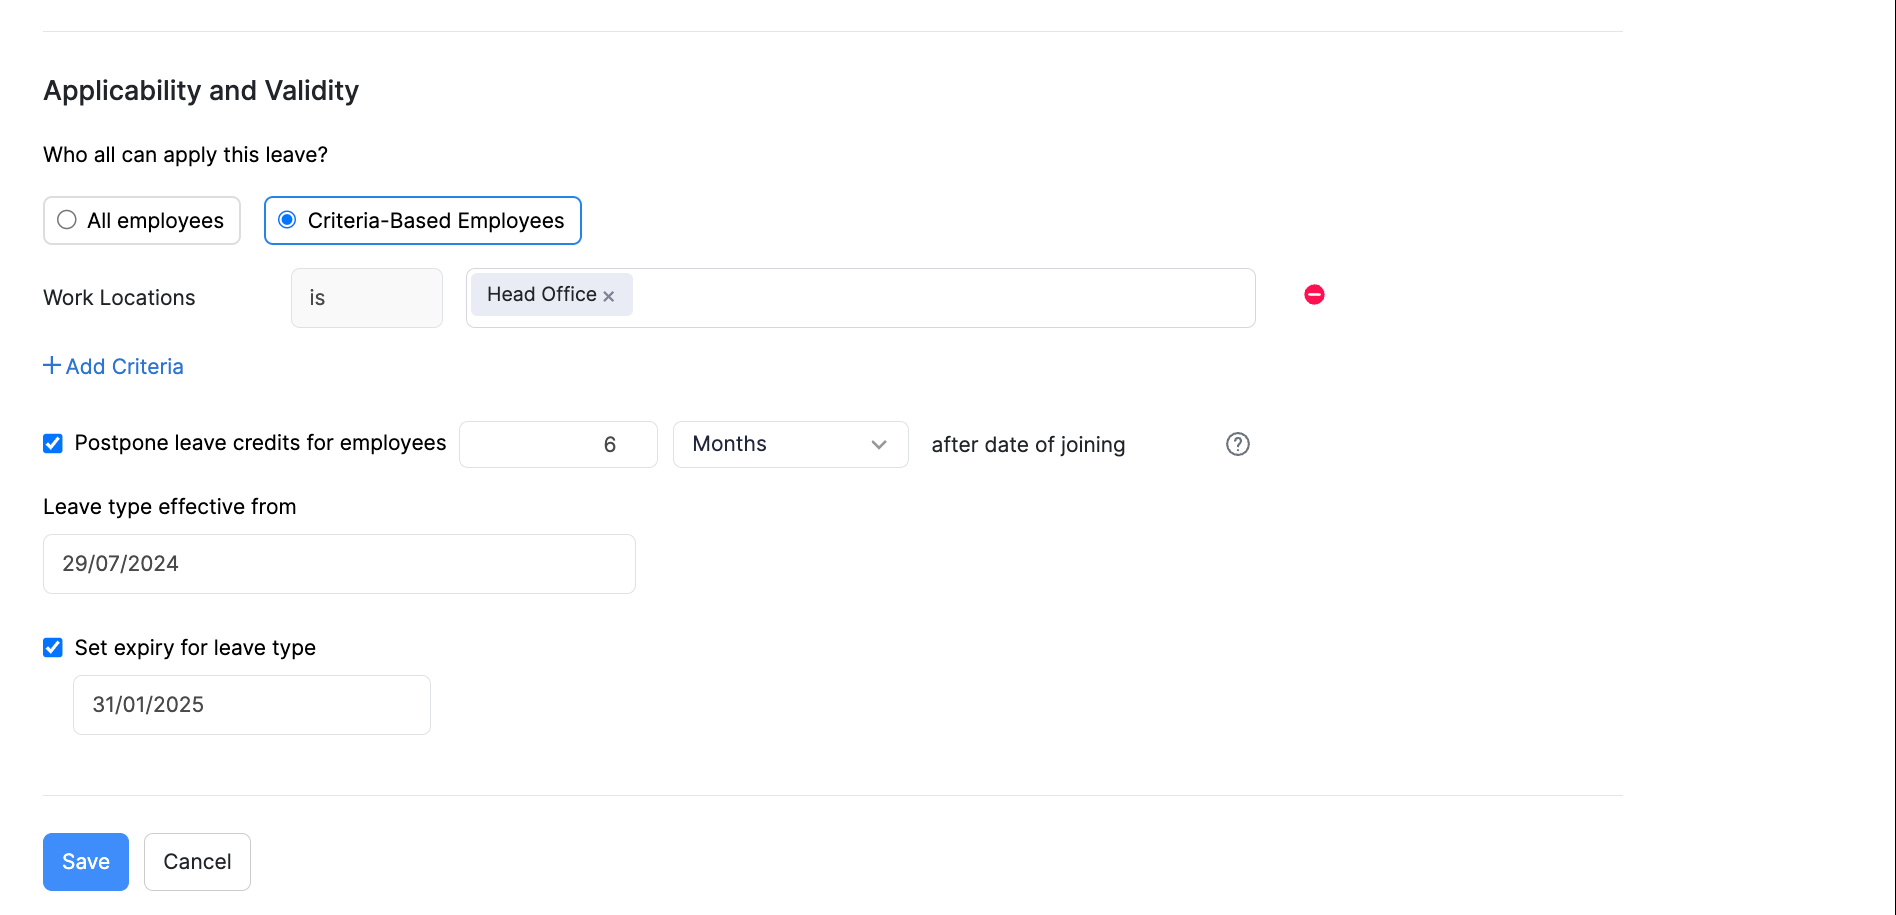Viewport: 1896px width, 915px height.
Task: Select the All employees option
Action: pyautogui.click(x=67, y=220)
